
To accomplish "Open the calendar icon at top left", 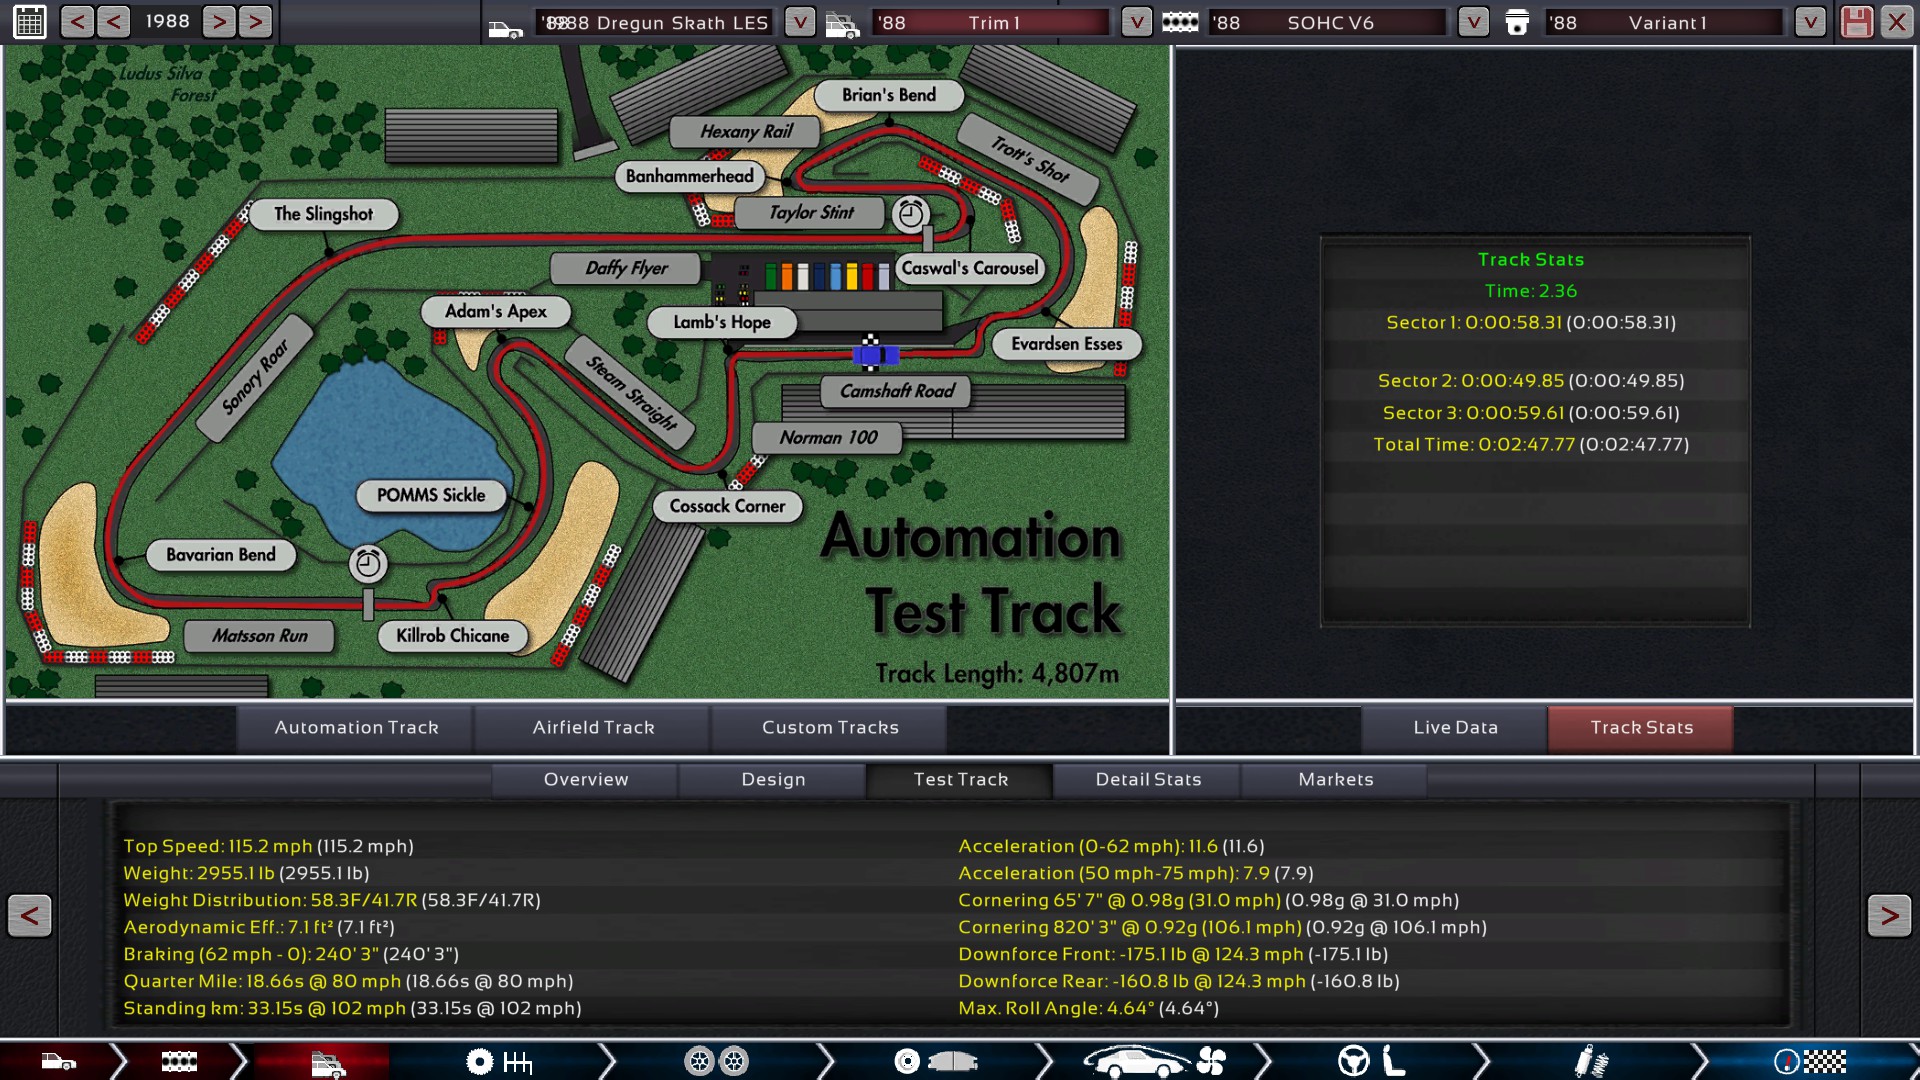I will 29,21.
